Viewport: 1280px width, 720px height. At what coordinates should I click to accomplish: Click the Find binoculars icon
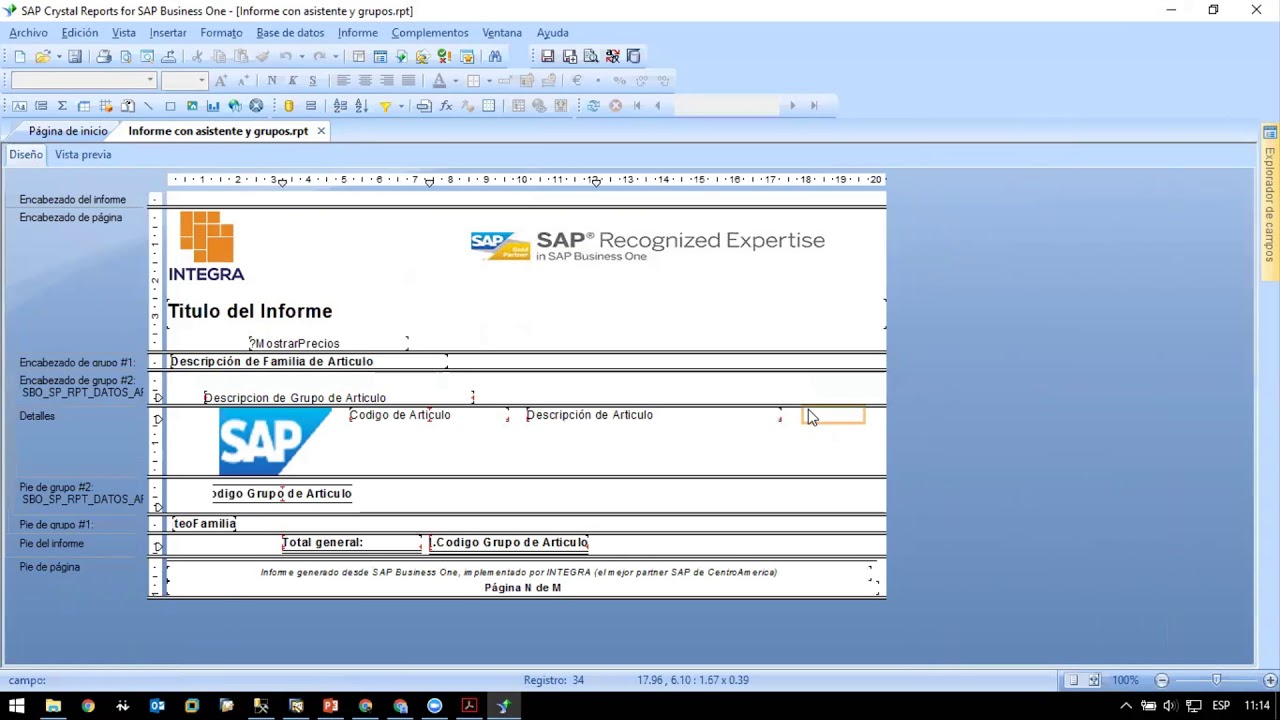495,56
